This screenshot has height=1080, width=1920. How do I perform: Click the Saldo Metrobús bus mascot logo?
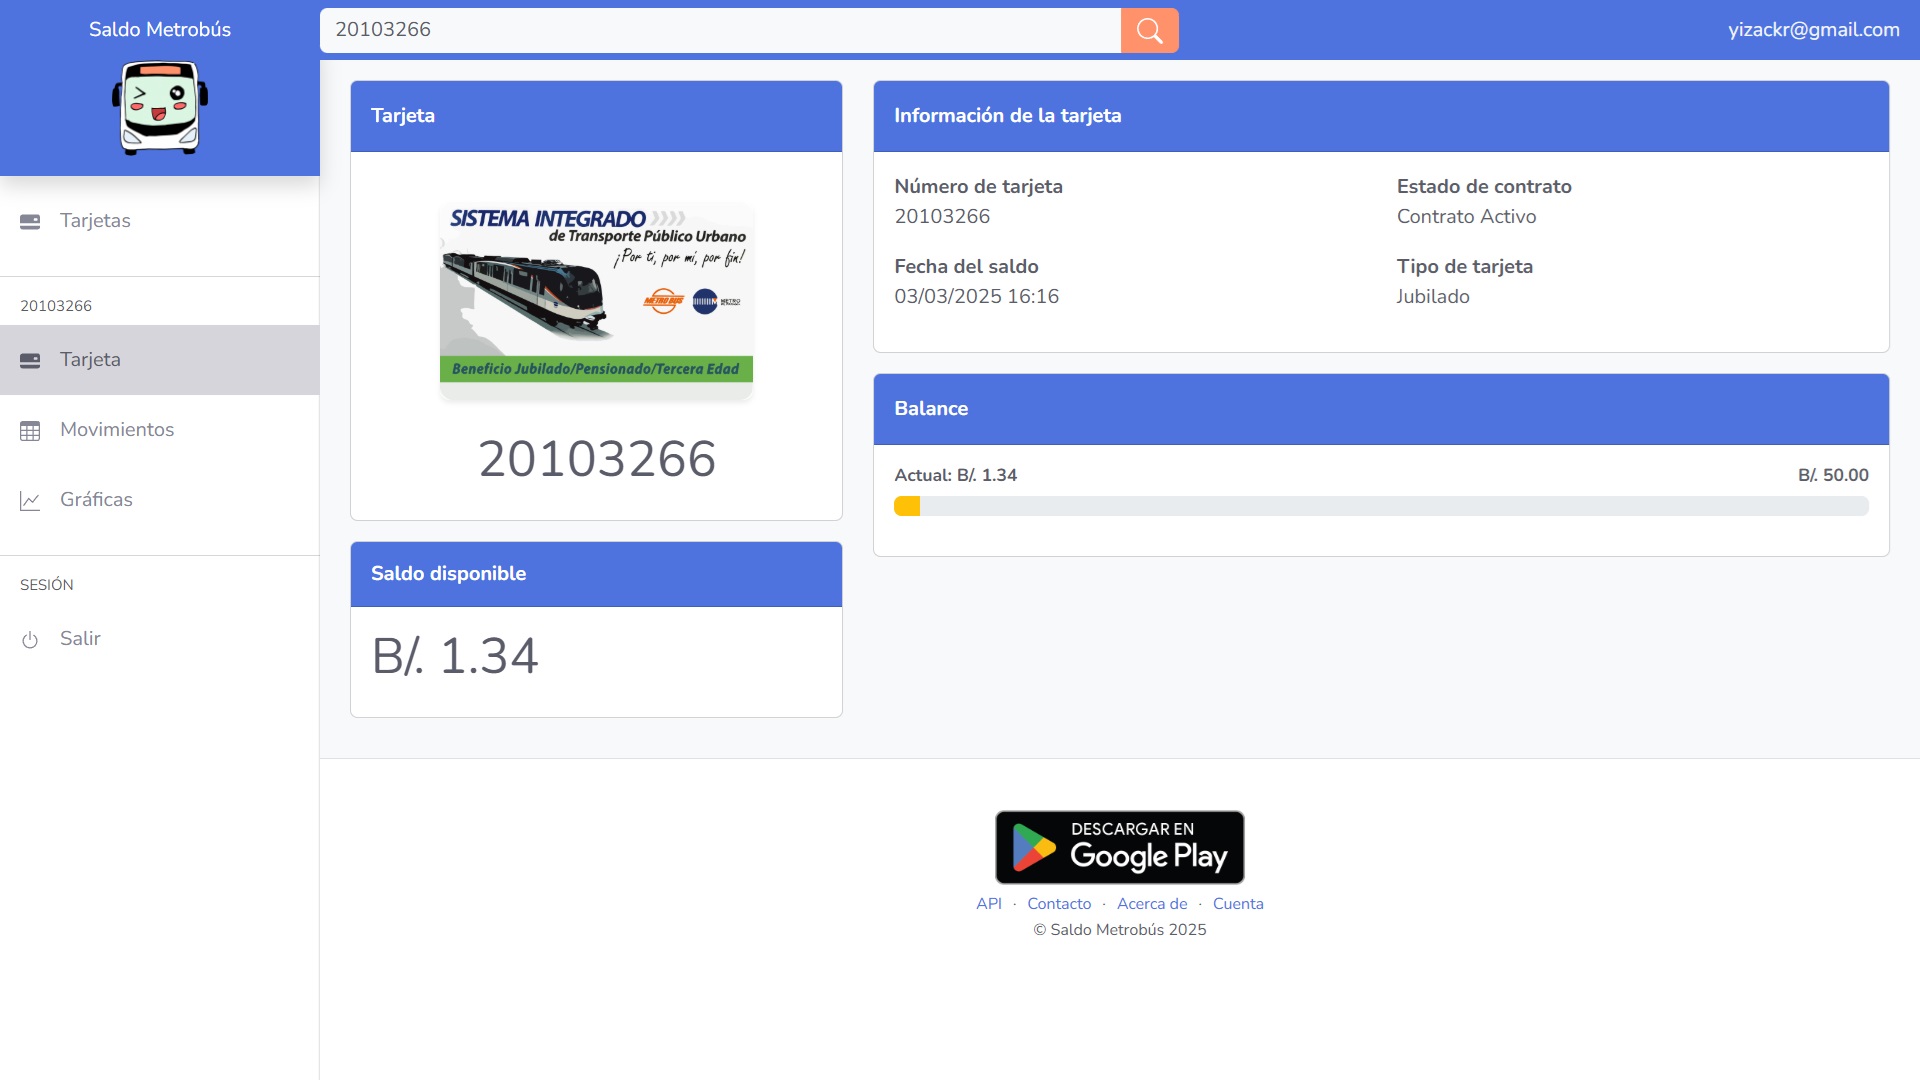pyautogui.click(x=160, y=108)
